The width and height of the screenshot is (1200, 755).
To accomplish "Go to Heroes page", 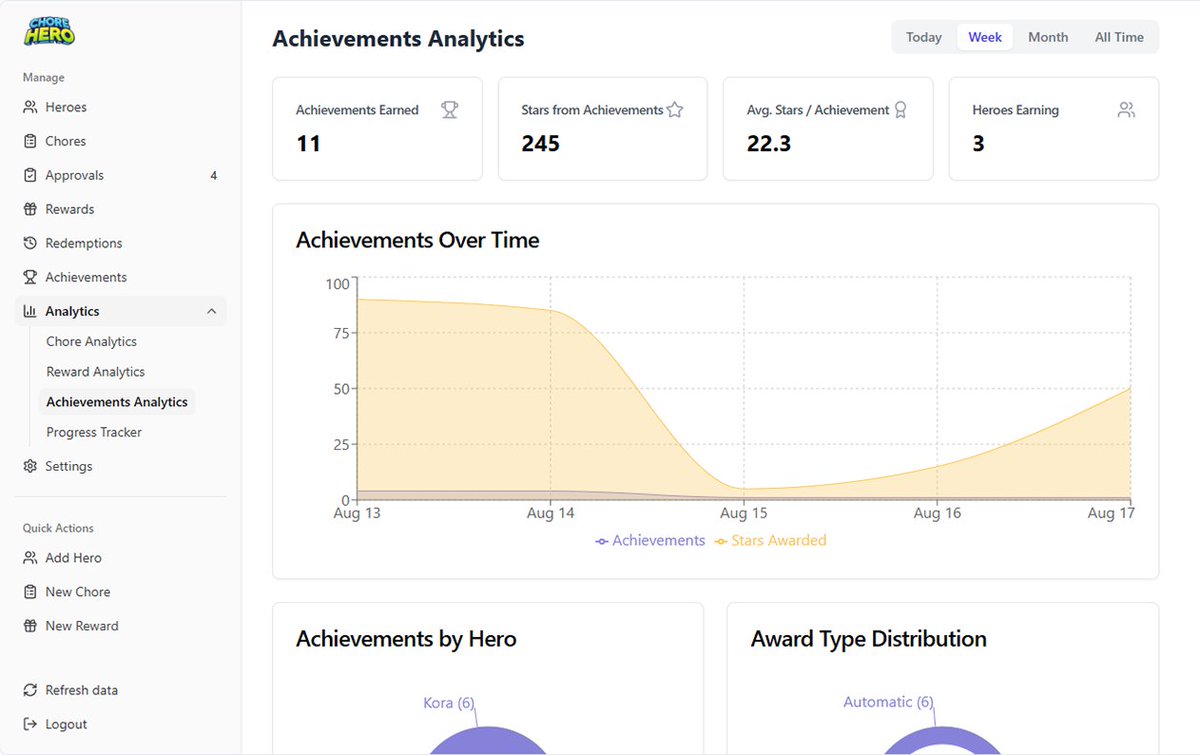I will tap(120, 107).
